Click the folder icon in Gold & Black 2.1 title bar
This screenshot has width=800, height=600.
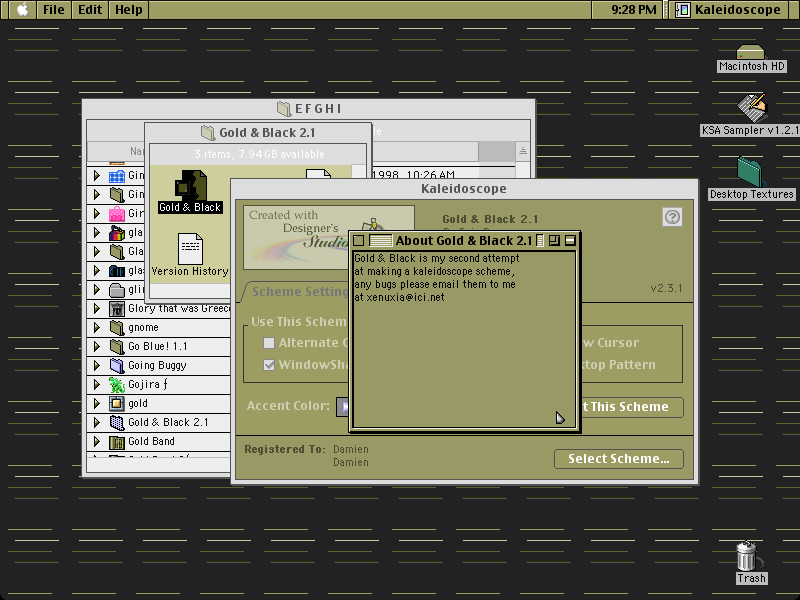(208, 133)
